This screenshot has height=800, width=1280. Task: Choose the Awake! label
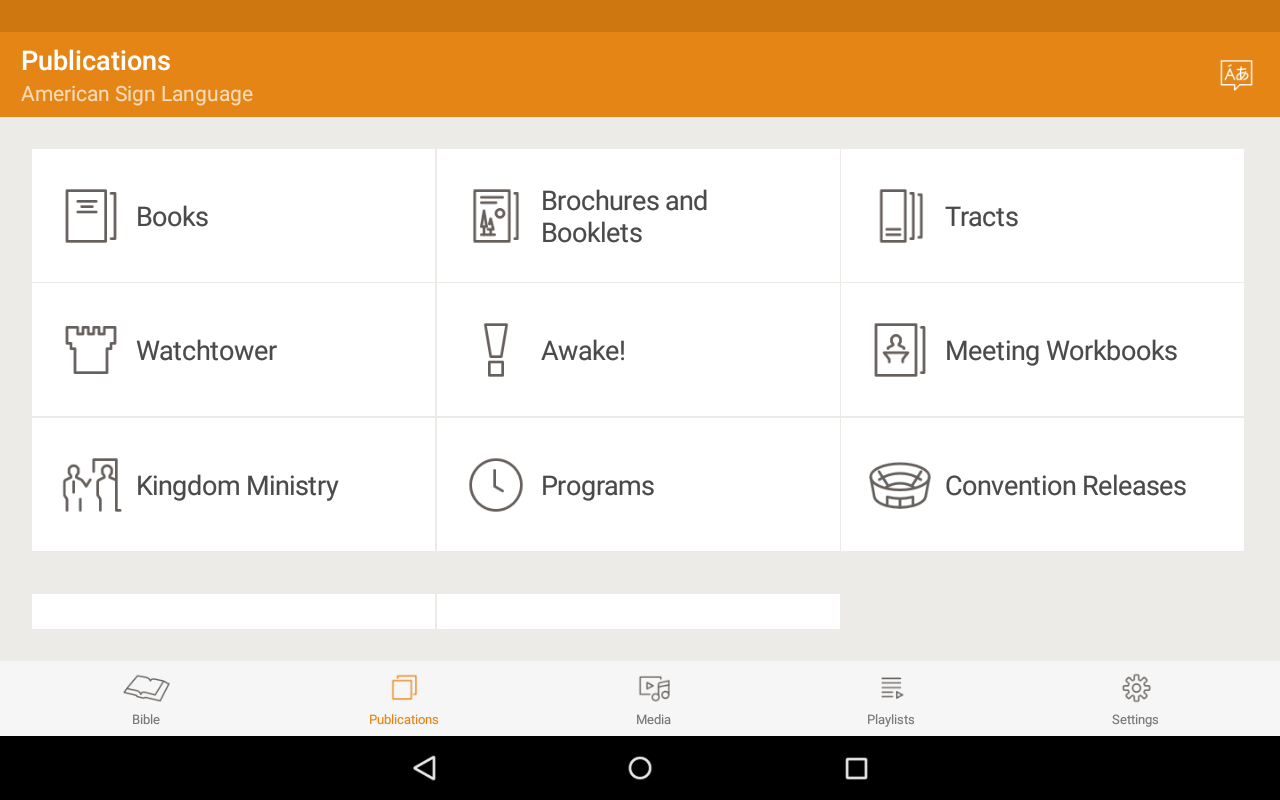(x=583, y=351)
